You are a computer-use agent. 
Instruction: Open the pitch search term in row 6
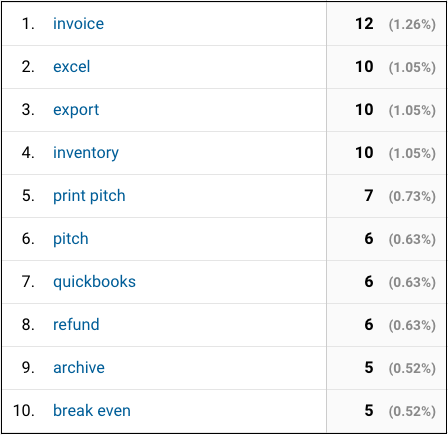coord(71,239)
